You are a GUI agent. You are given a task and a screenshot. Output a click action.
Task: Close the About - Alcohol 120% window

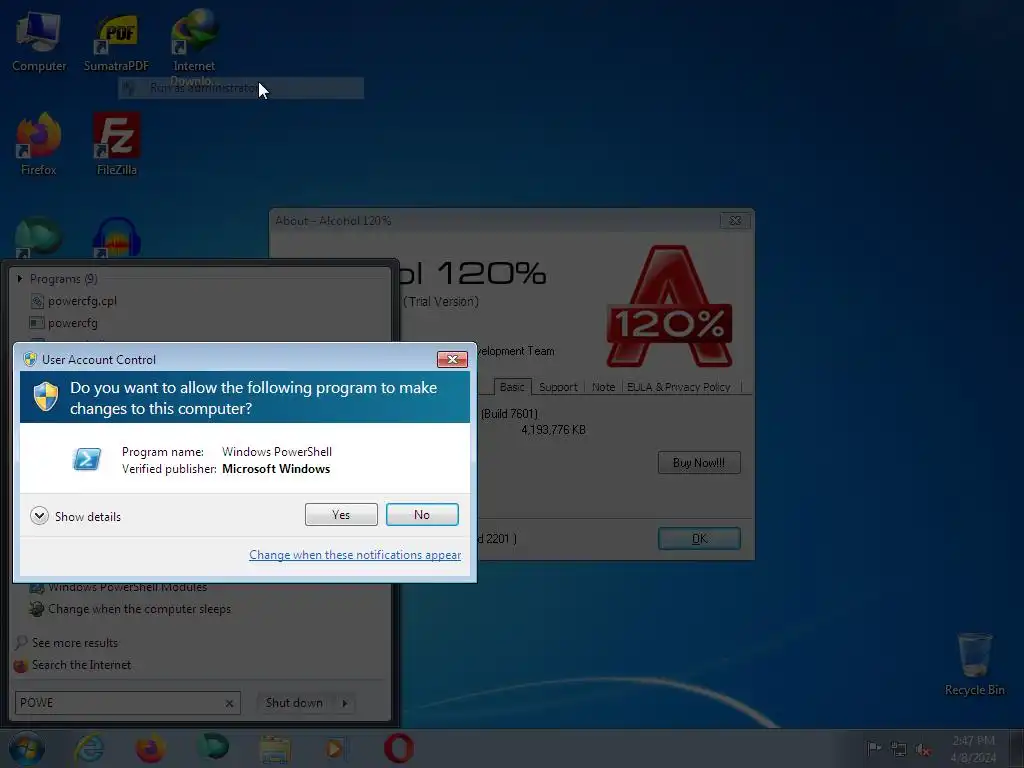tap(735, 221)
